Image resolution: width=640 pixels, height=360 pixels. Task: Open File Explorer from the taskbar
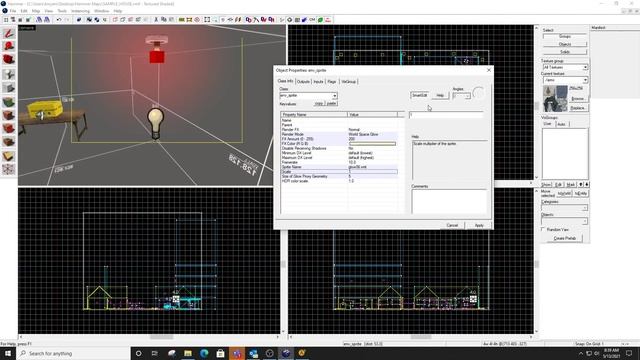188,353
